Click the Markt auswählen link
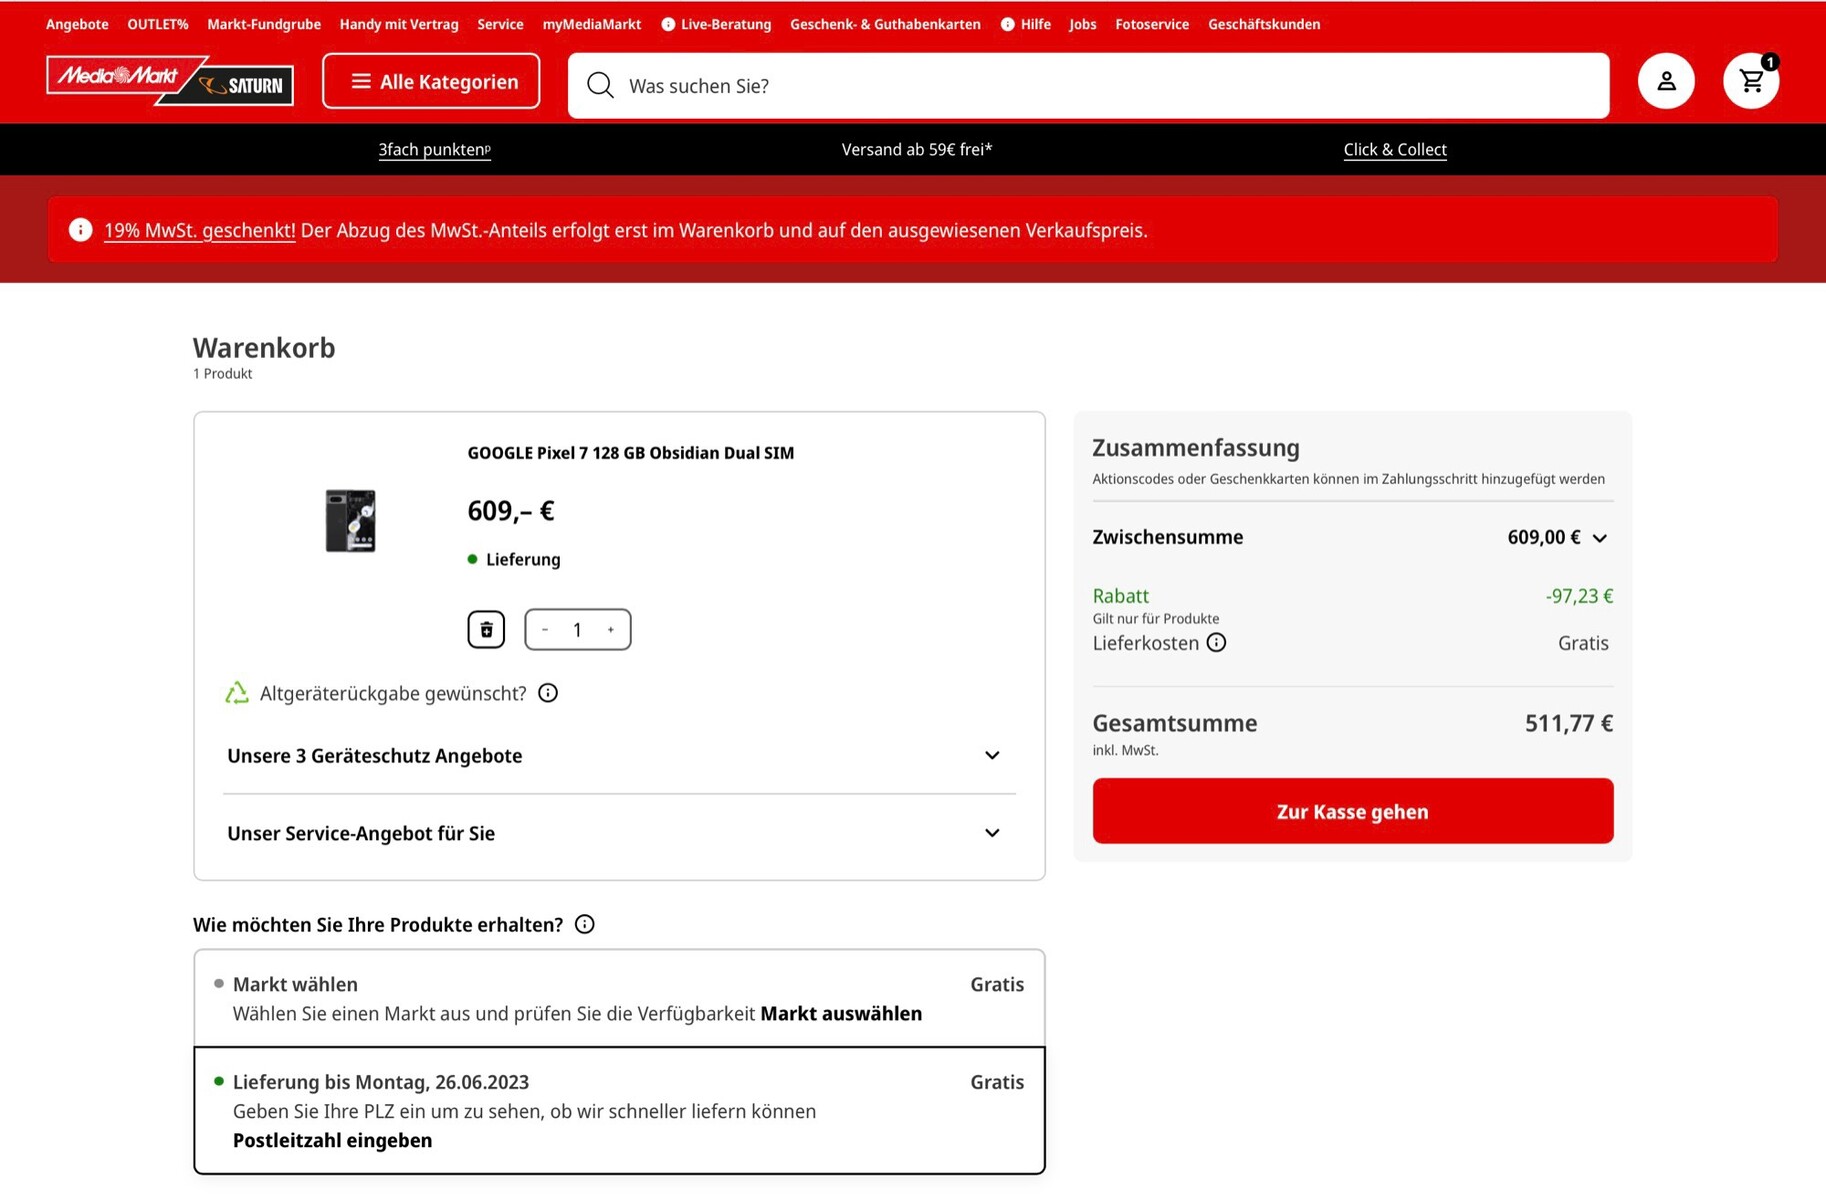1826x1200 pixels. (x=841, y=1013)
